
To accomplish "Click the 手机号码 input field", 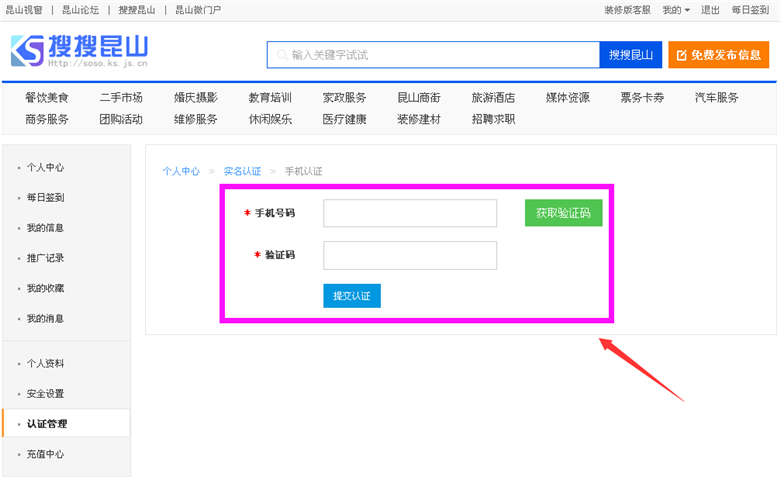I will (410, 213).
